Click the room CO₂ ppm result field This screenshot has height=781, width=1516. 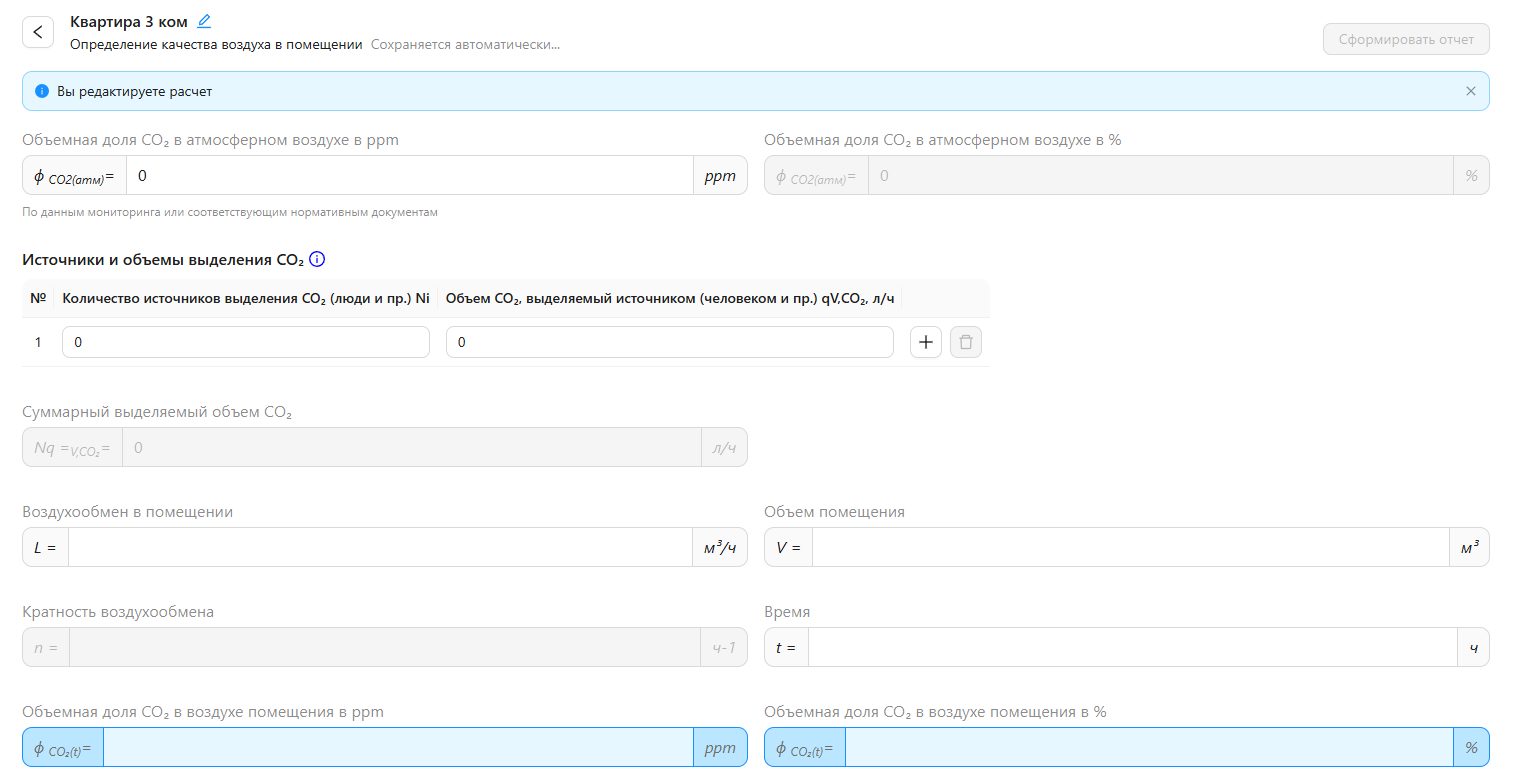(397, 748)
